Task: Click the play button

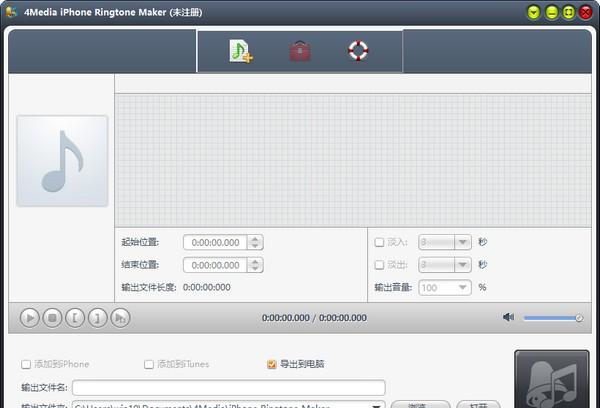Action: pos(30,318)
